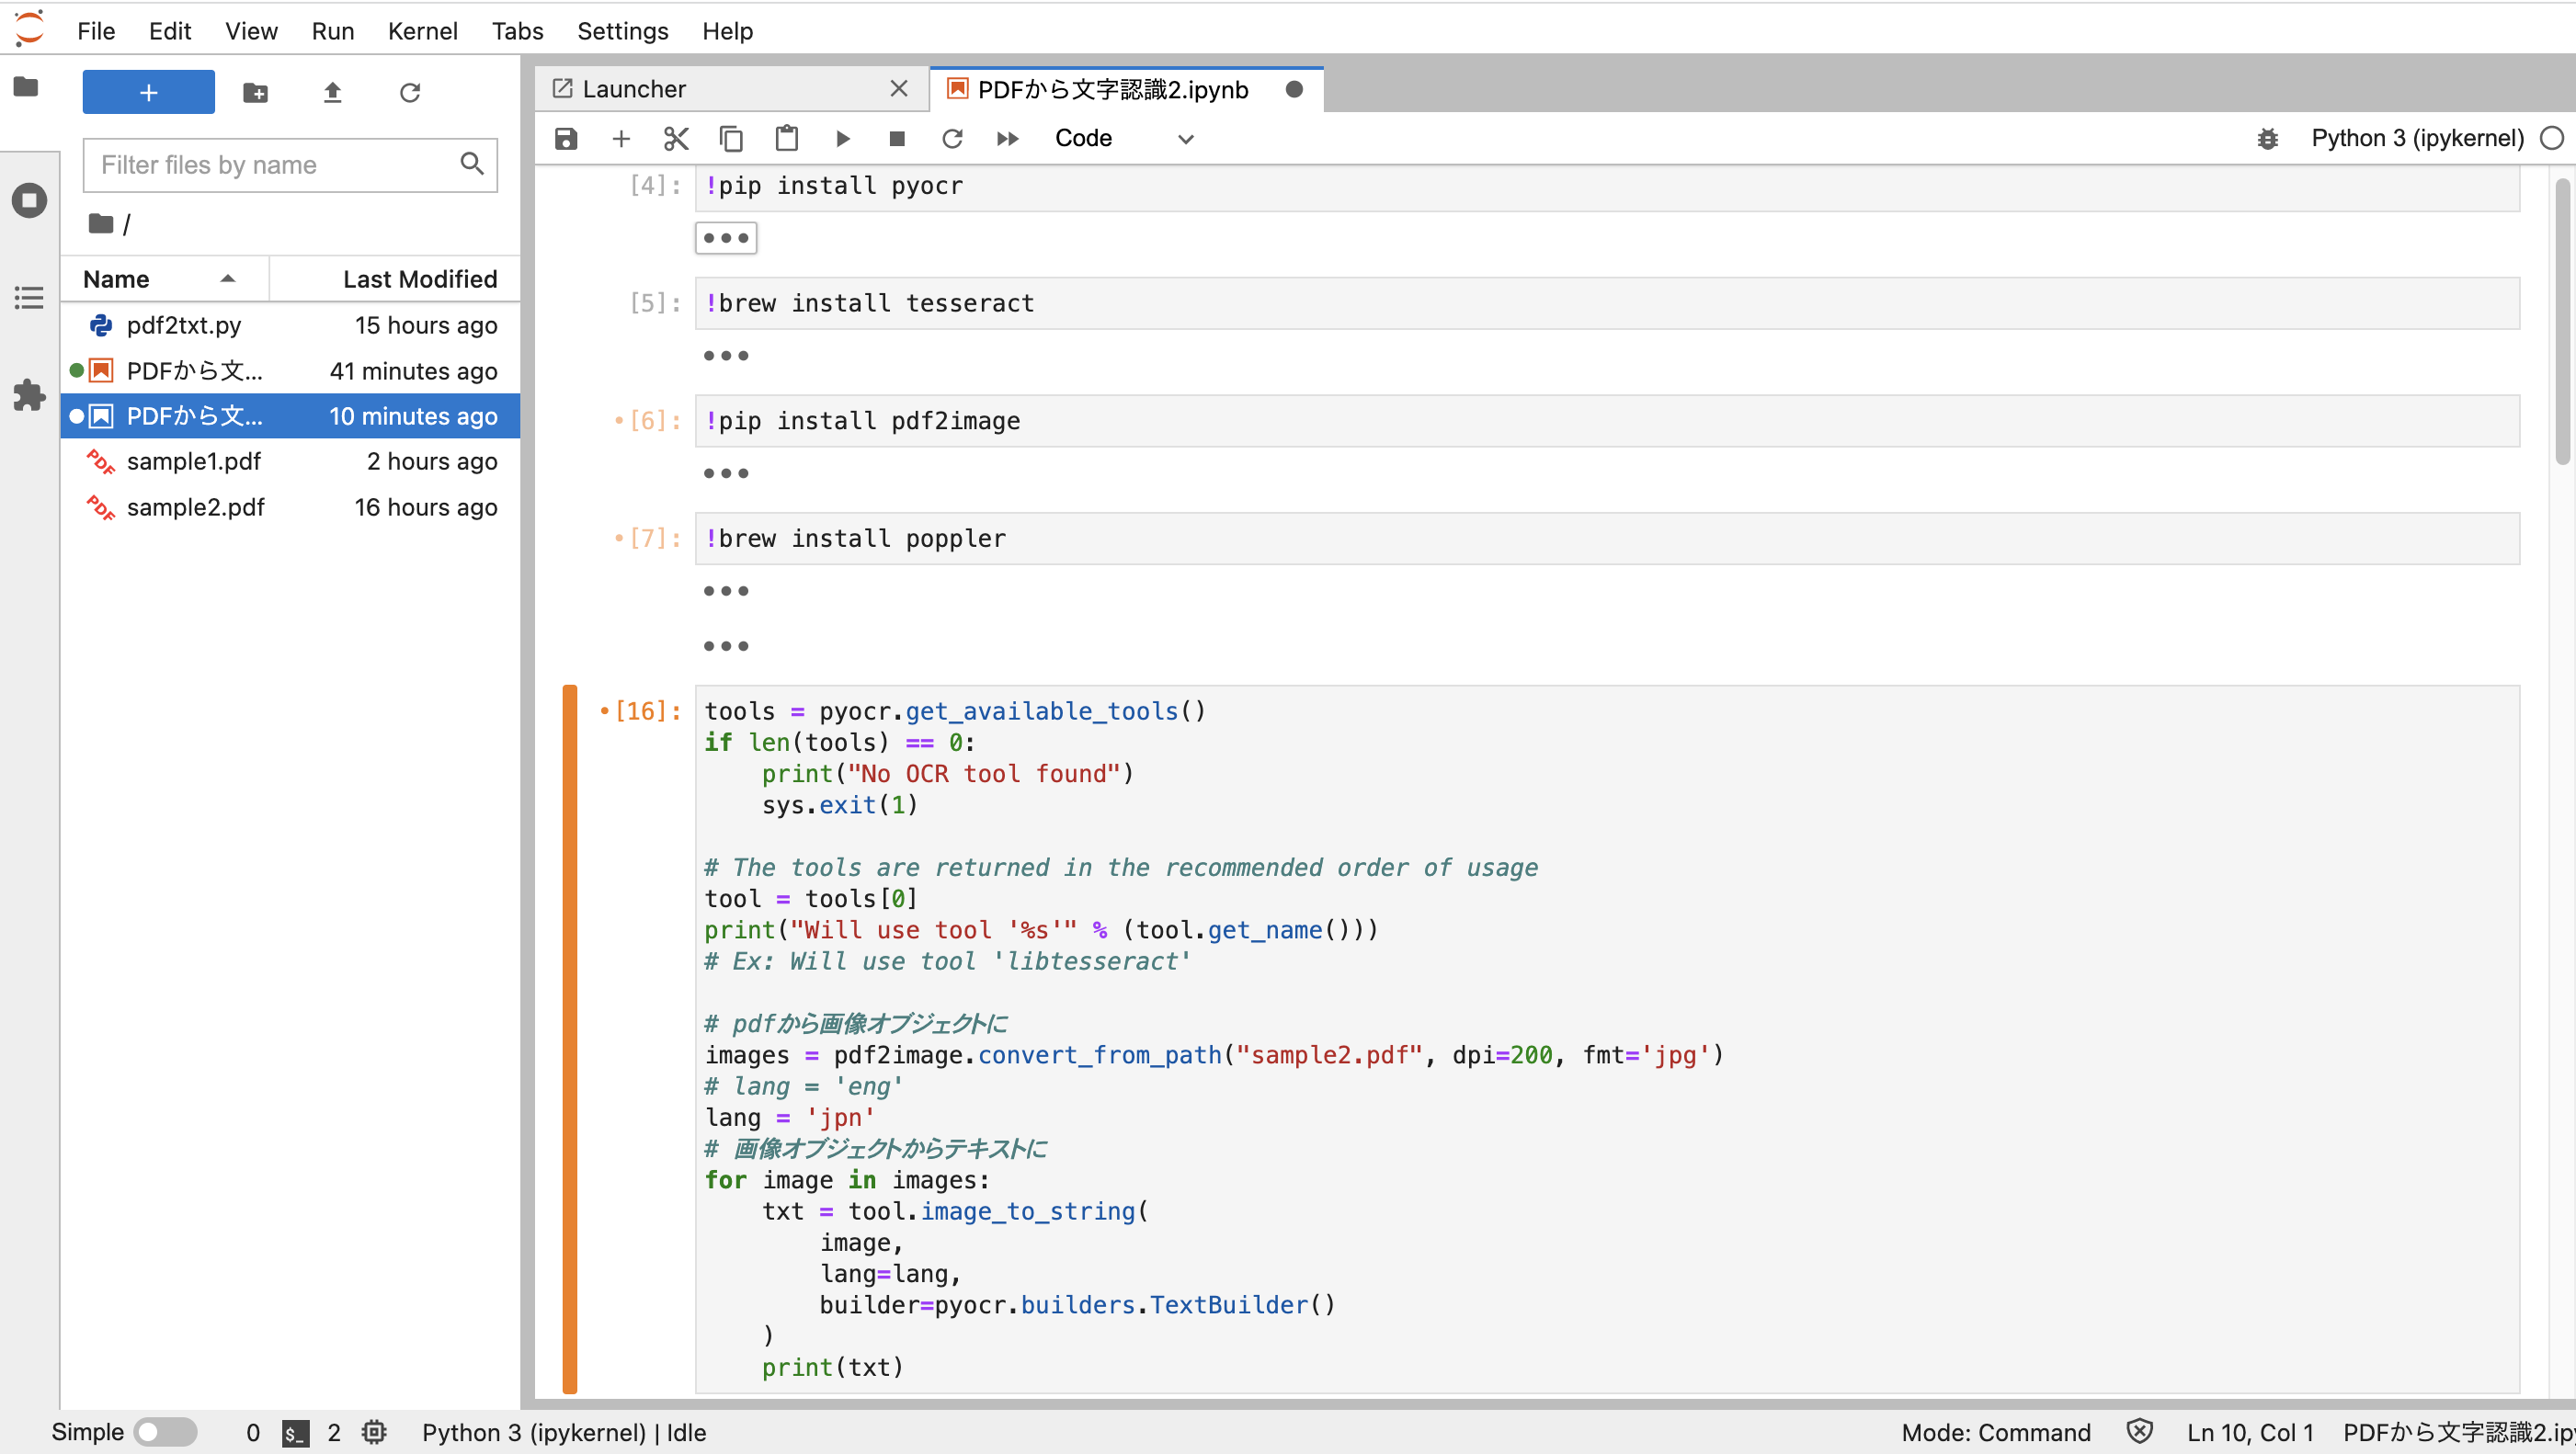Image resolution: width=2576 pixels, height=1454 pixels.
Task: Restart kernel and run all cells
Action: 1007,139
